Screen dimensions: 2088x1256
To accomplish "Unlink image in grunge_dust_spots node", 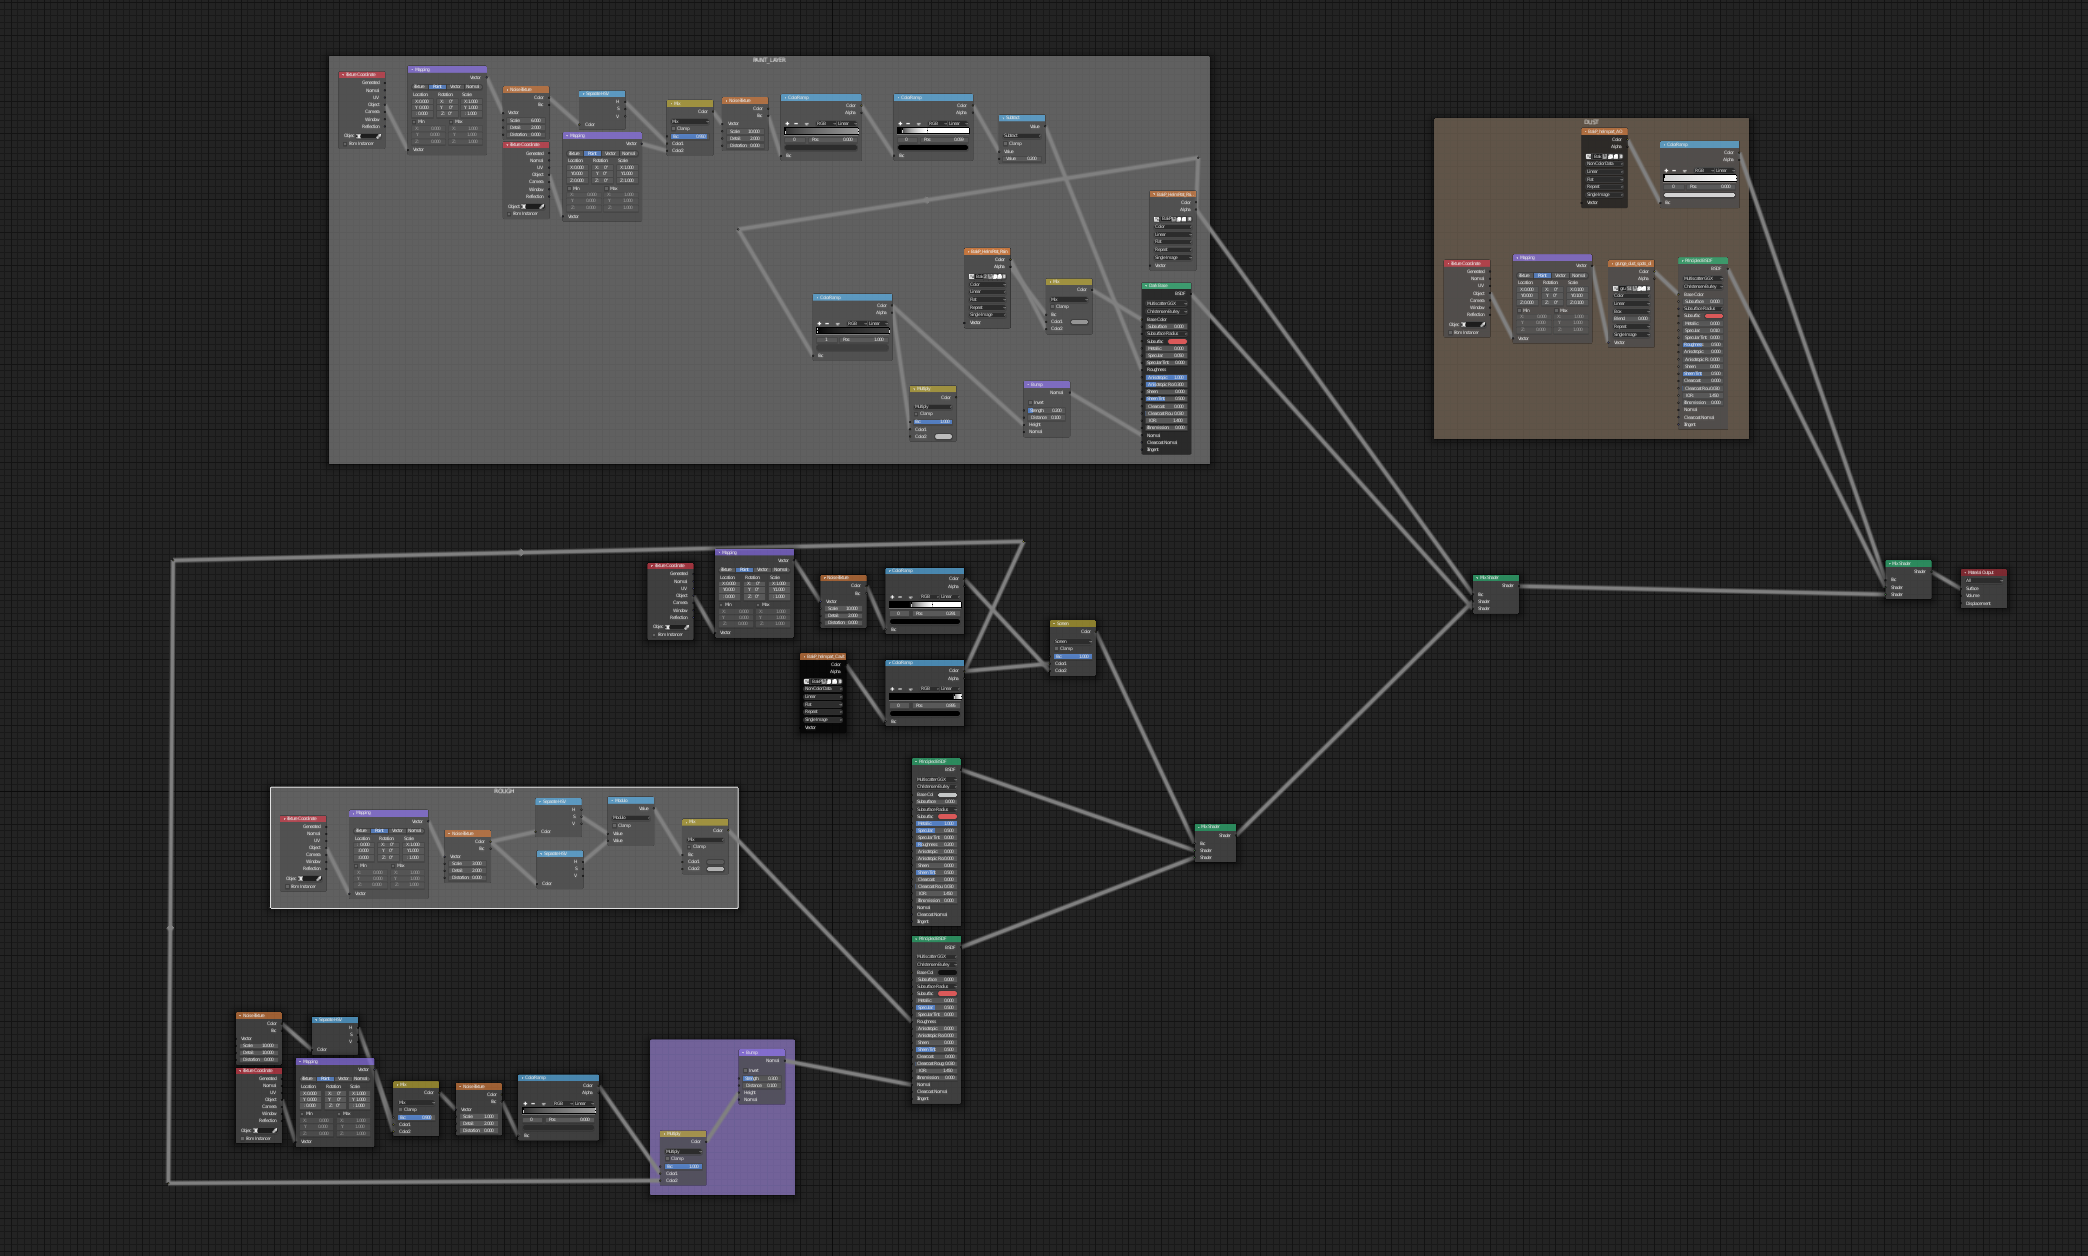I will (x=1648, y=288).
